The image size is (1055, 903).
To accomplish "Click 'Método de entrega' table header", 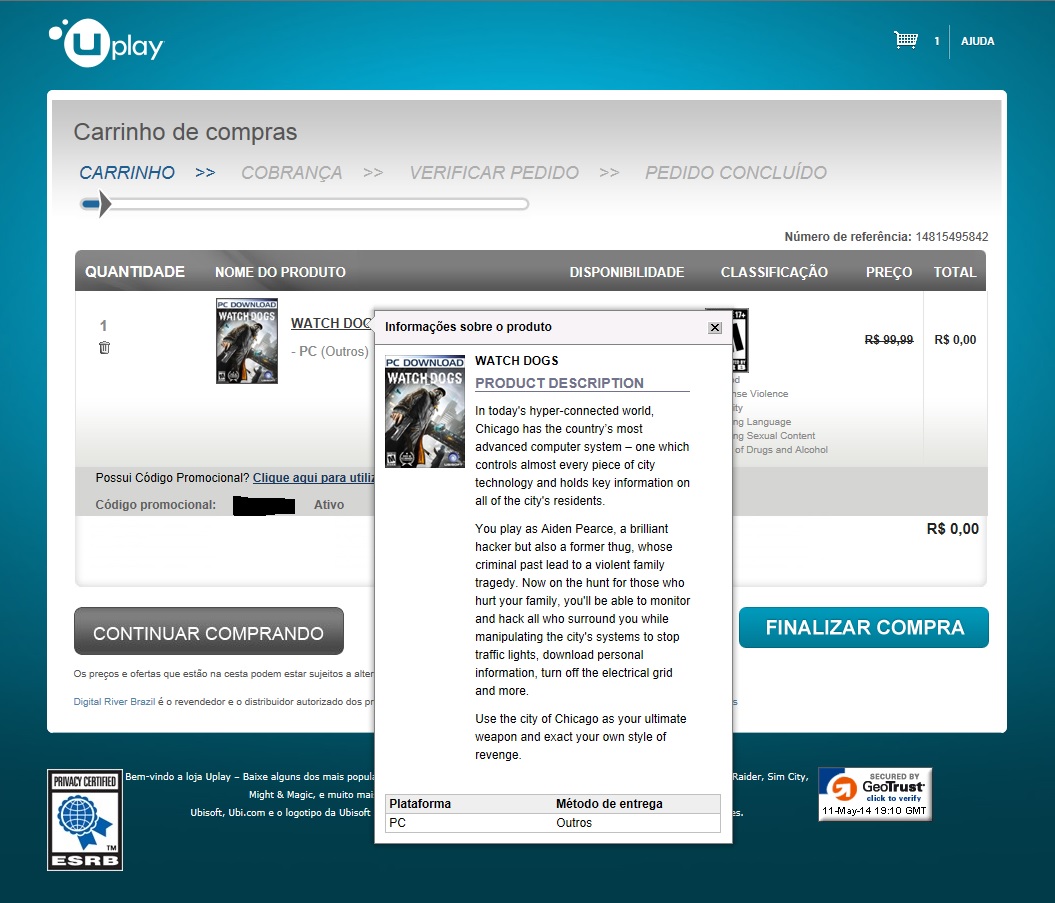I will [x=609, y=804].
